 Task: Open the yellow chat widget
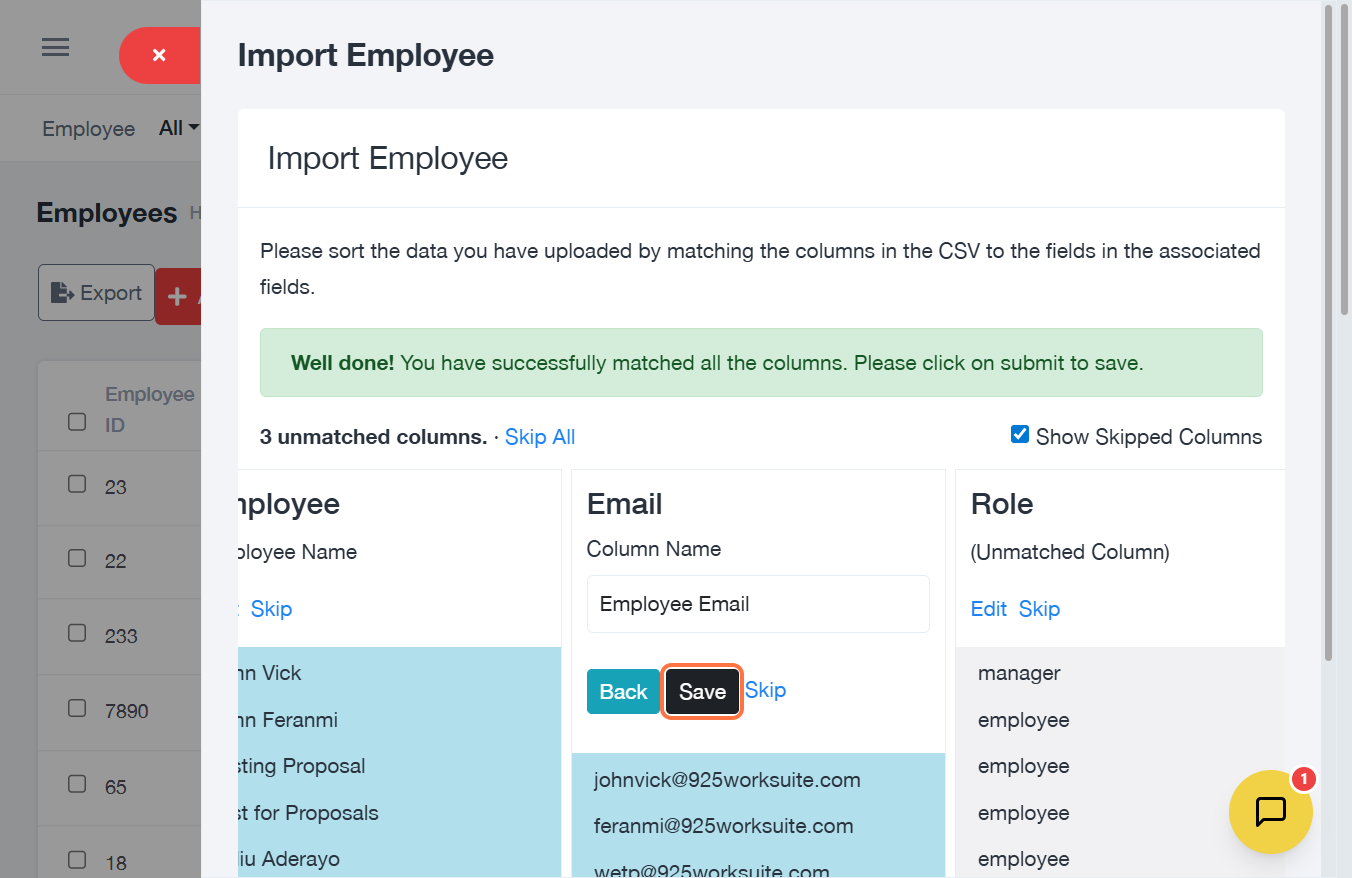(x=1270, y=811)
